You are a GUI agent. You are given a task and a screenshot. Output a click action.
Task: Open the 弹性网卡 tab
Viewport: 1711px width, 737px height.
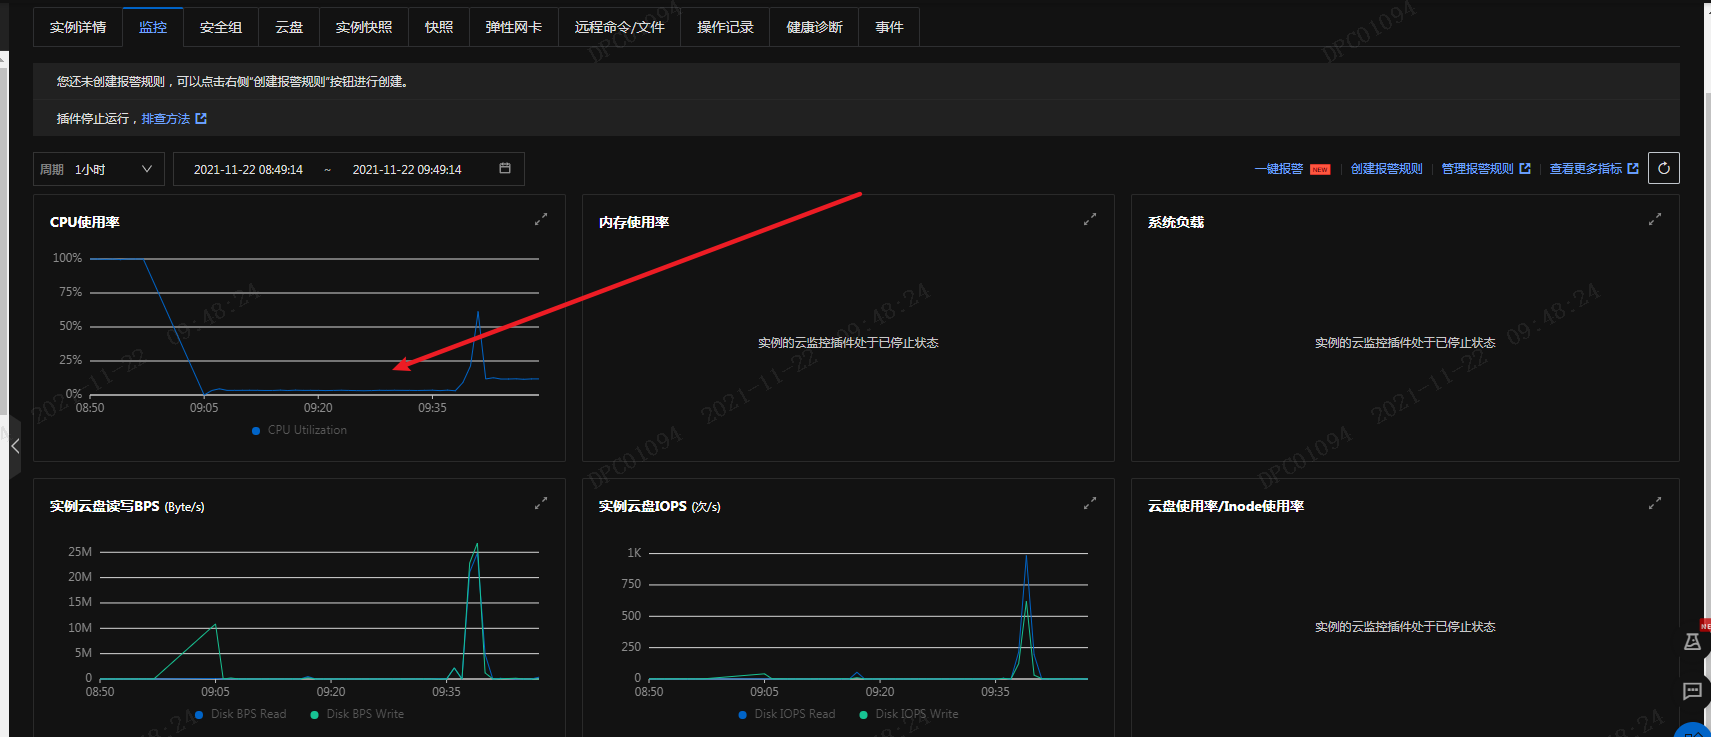coord(514,27)
